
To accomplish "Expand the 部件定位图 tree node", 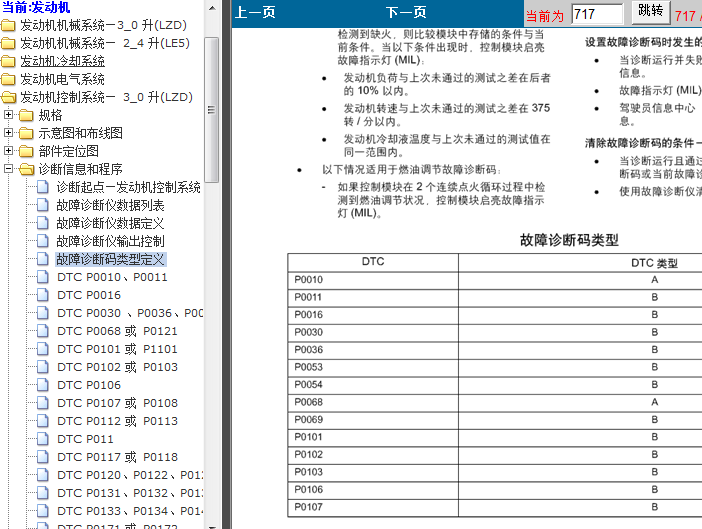I will coord(8,150).
